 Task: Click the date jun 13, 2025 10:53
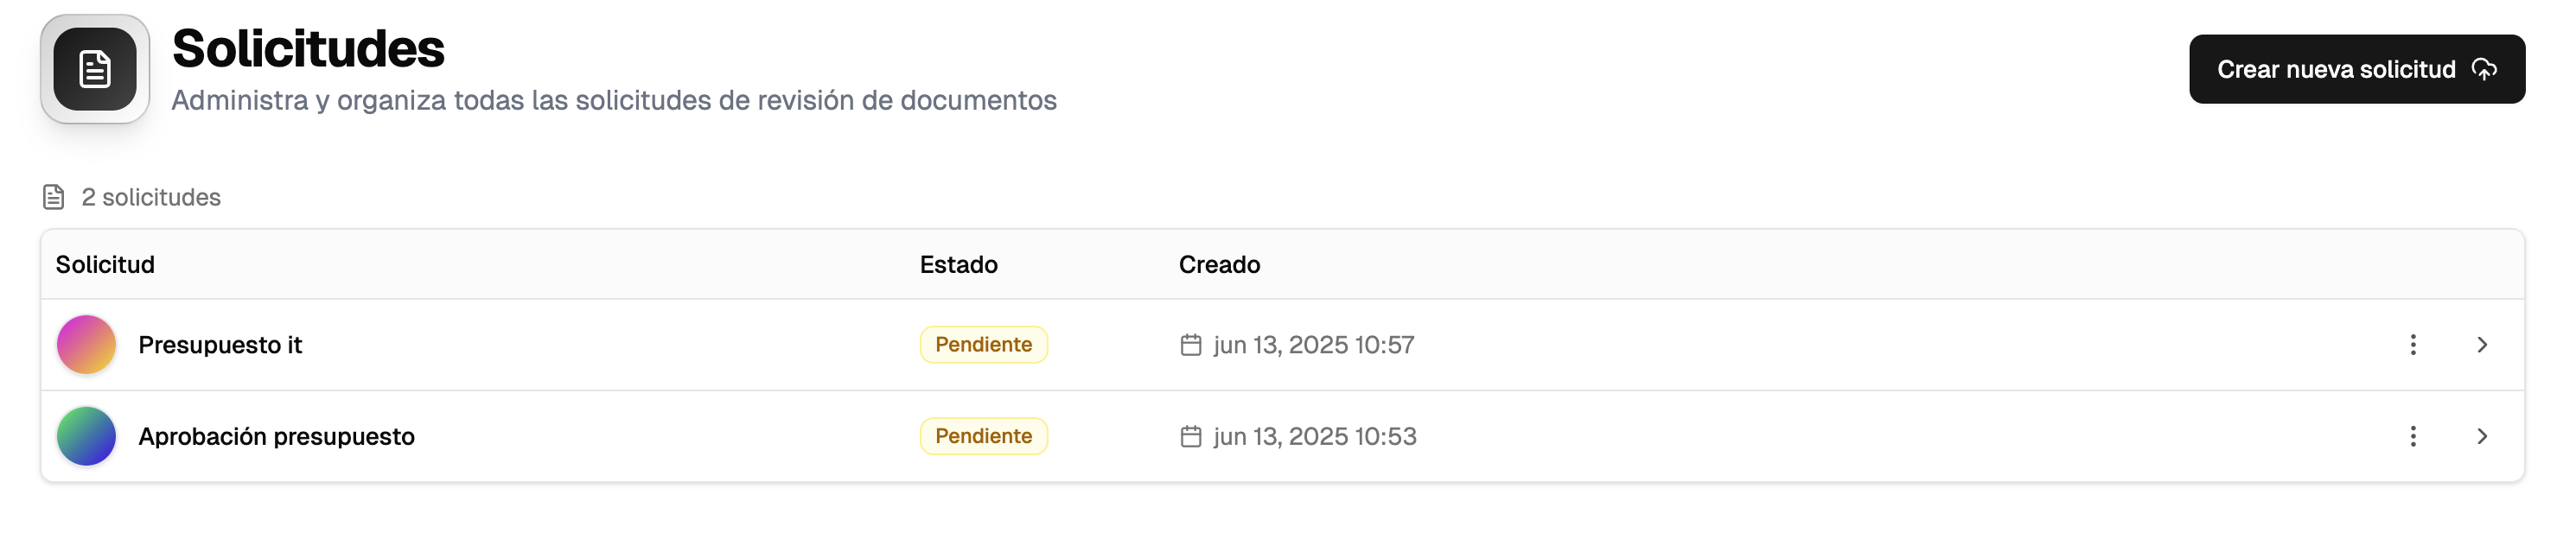[x=1314, y=437]
